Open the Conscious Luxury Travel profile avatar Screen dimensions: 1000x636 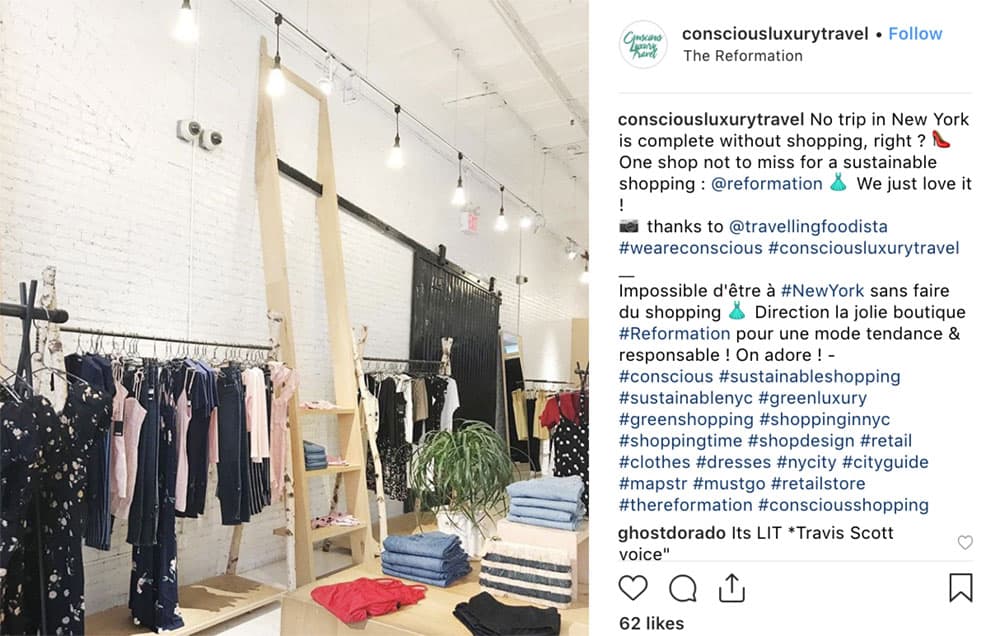[x=643, y=44]
